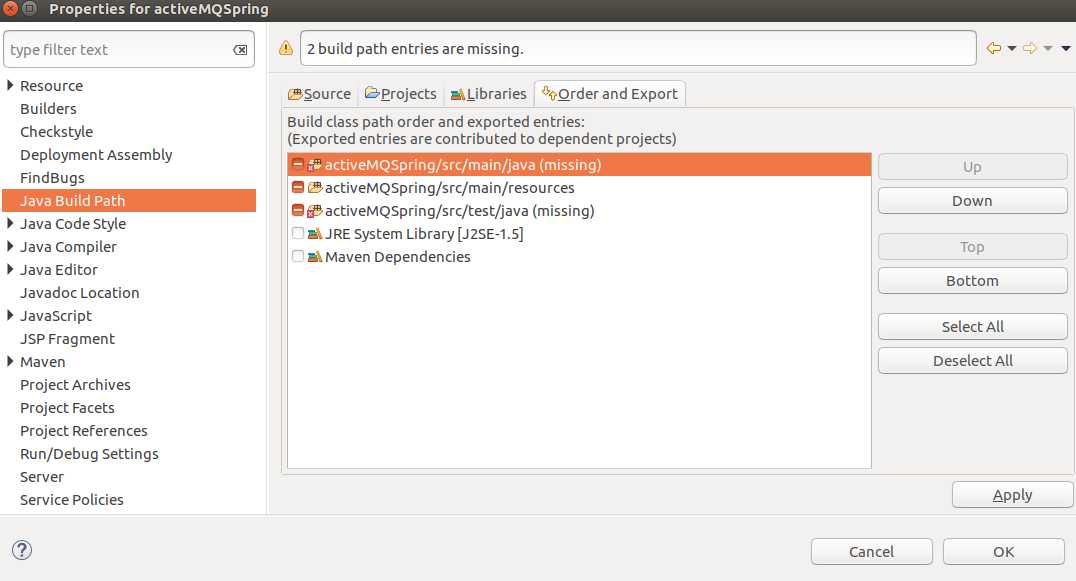
Task: Open Deployment Assembly properties page
Action: [96, 154]
